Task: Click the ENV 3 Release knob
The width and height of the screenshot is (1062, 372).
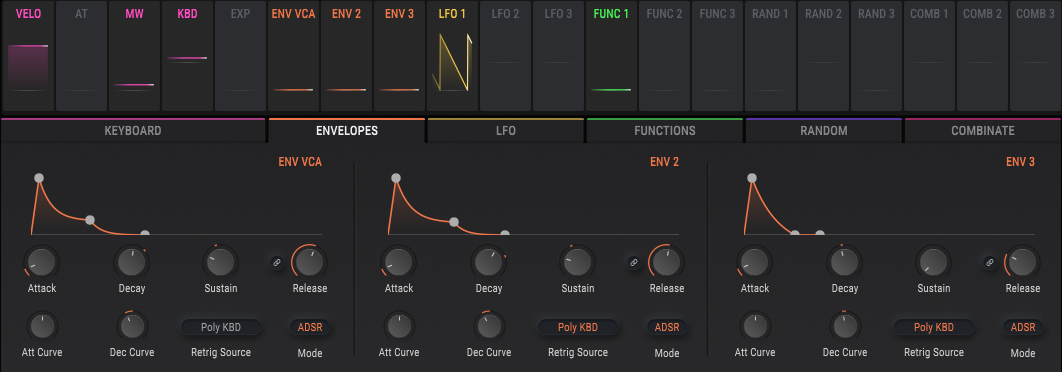Action: tap(1023, 262)
